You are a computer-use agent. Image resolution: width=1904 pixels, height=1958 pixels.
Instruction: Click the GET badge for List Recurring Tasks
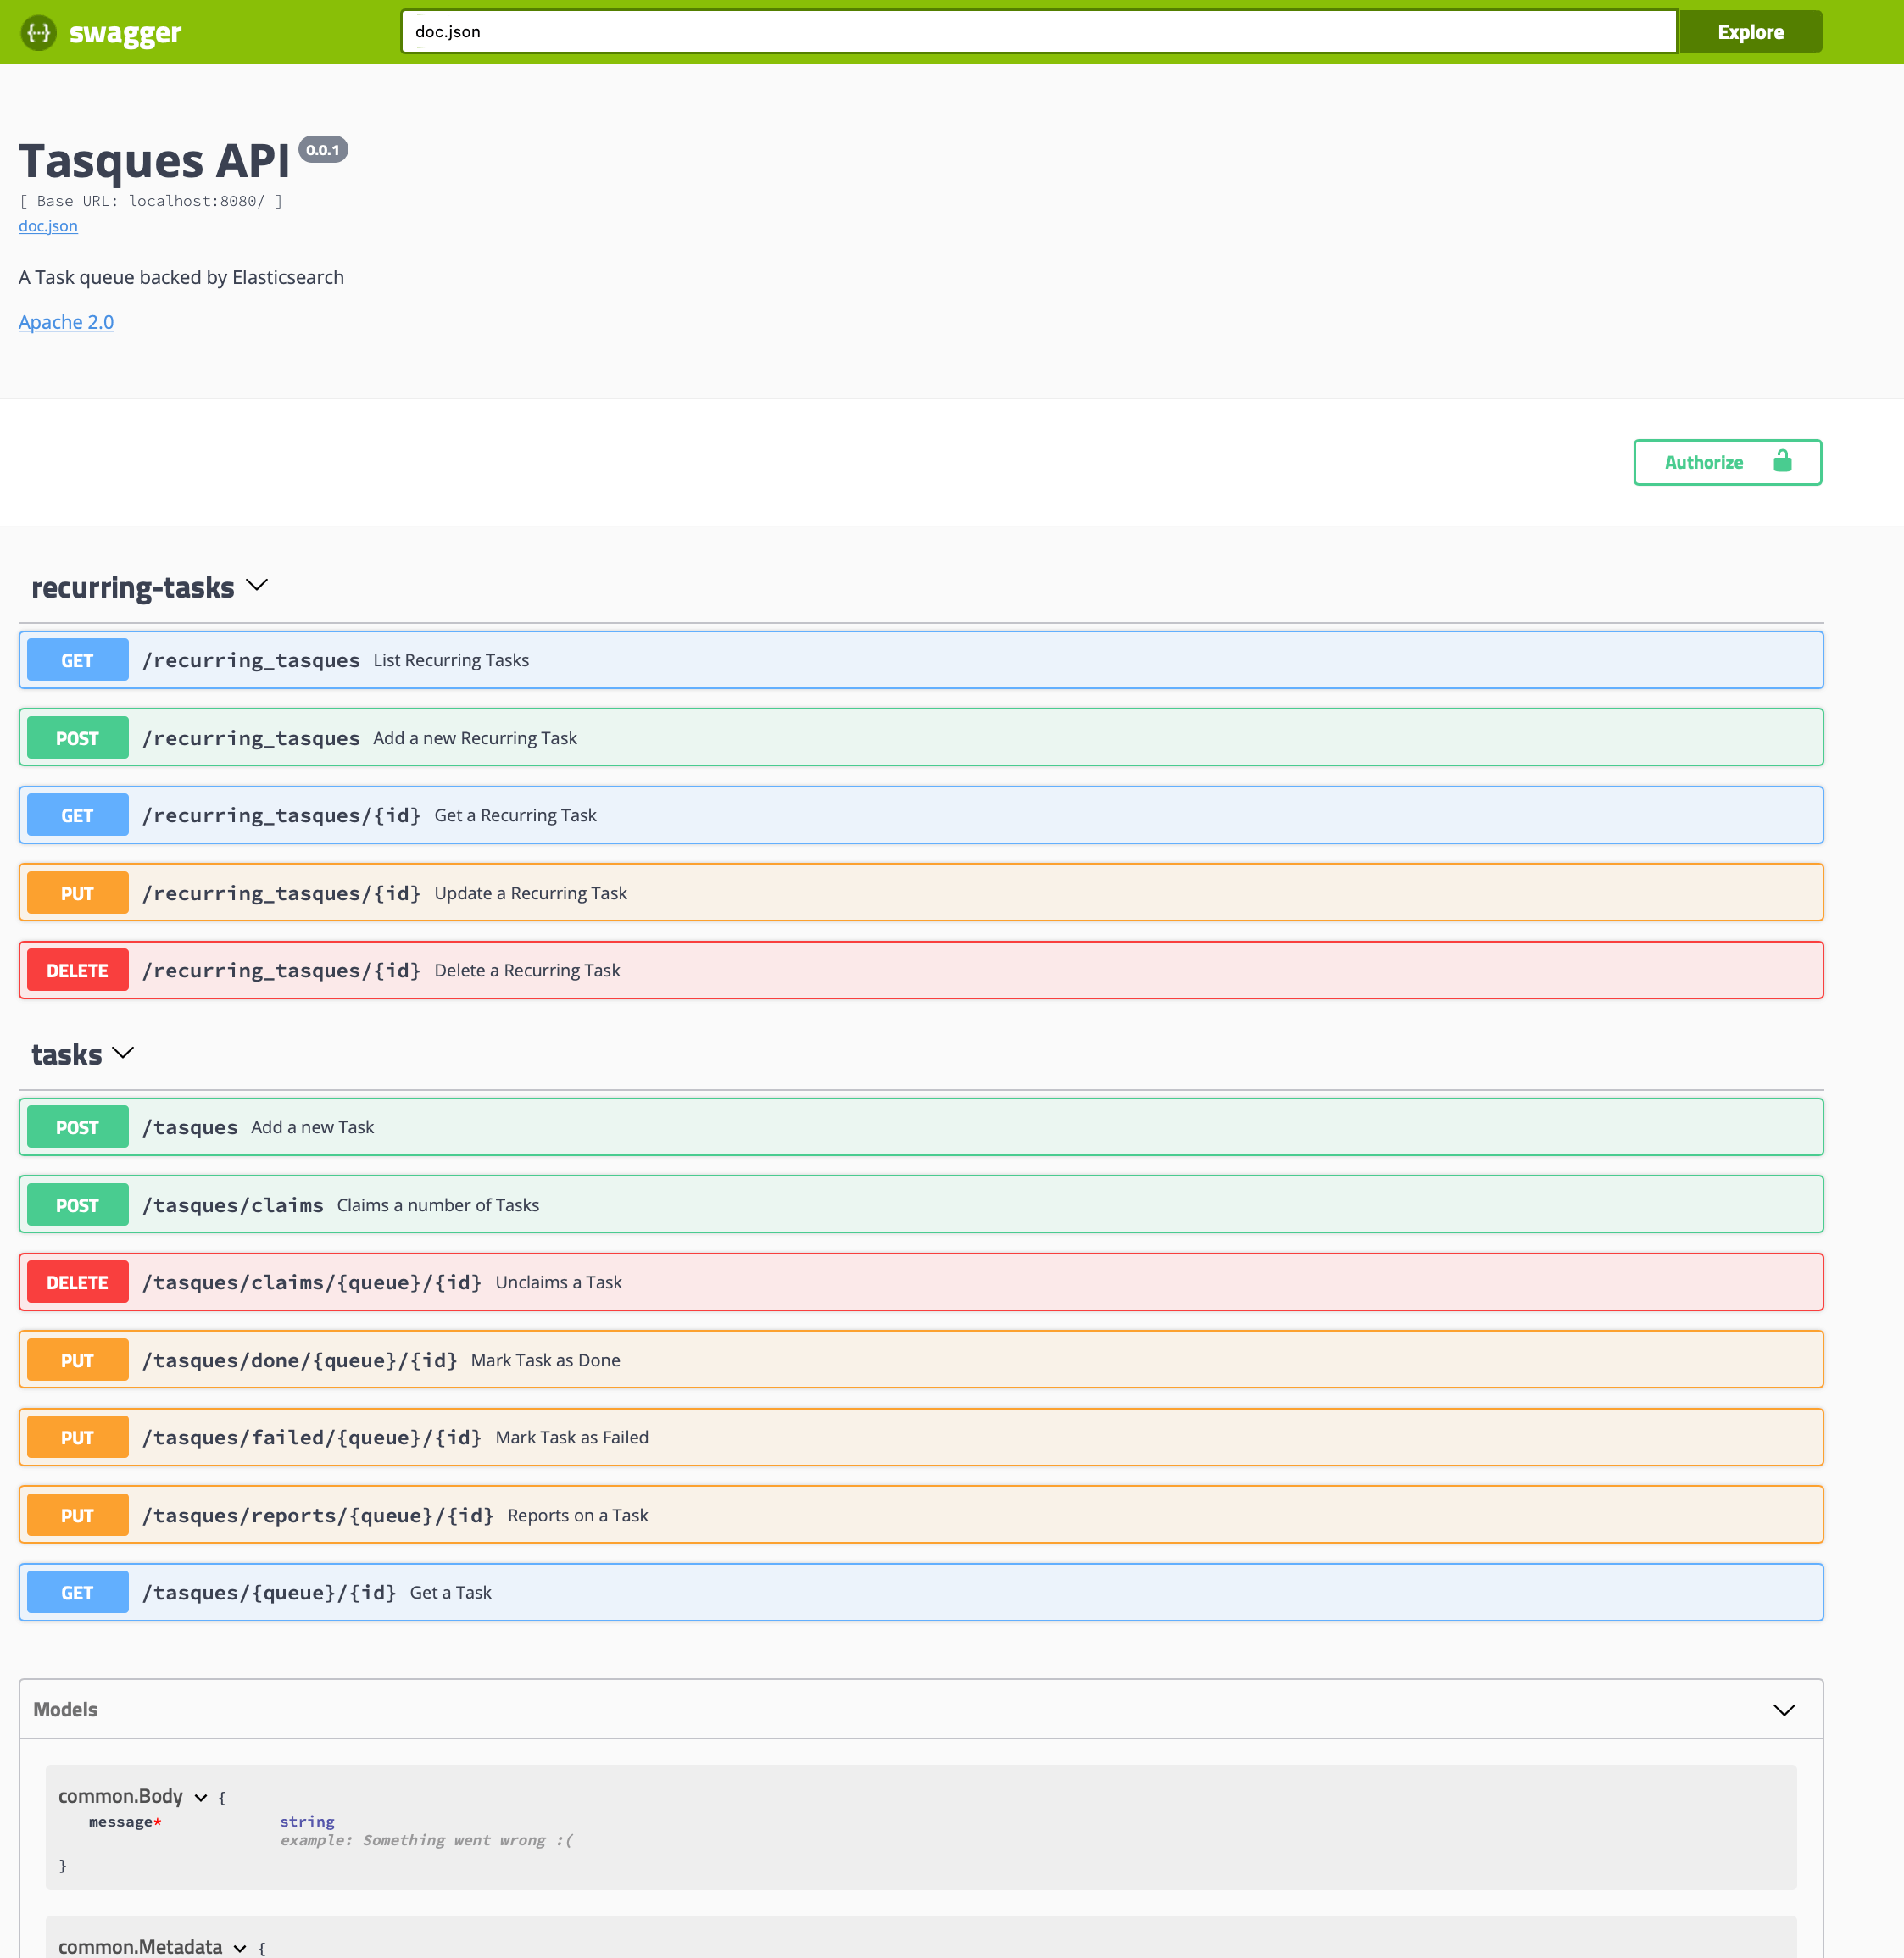point(77,660)
